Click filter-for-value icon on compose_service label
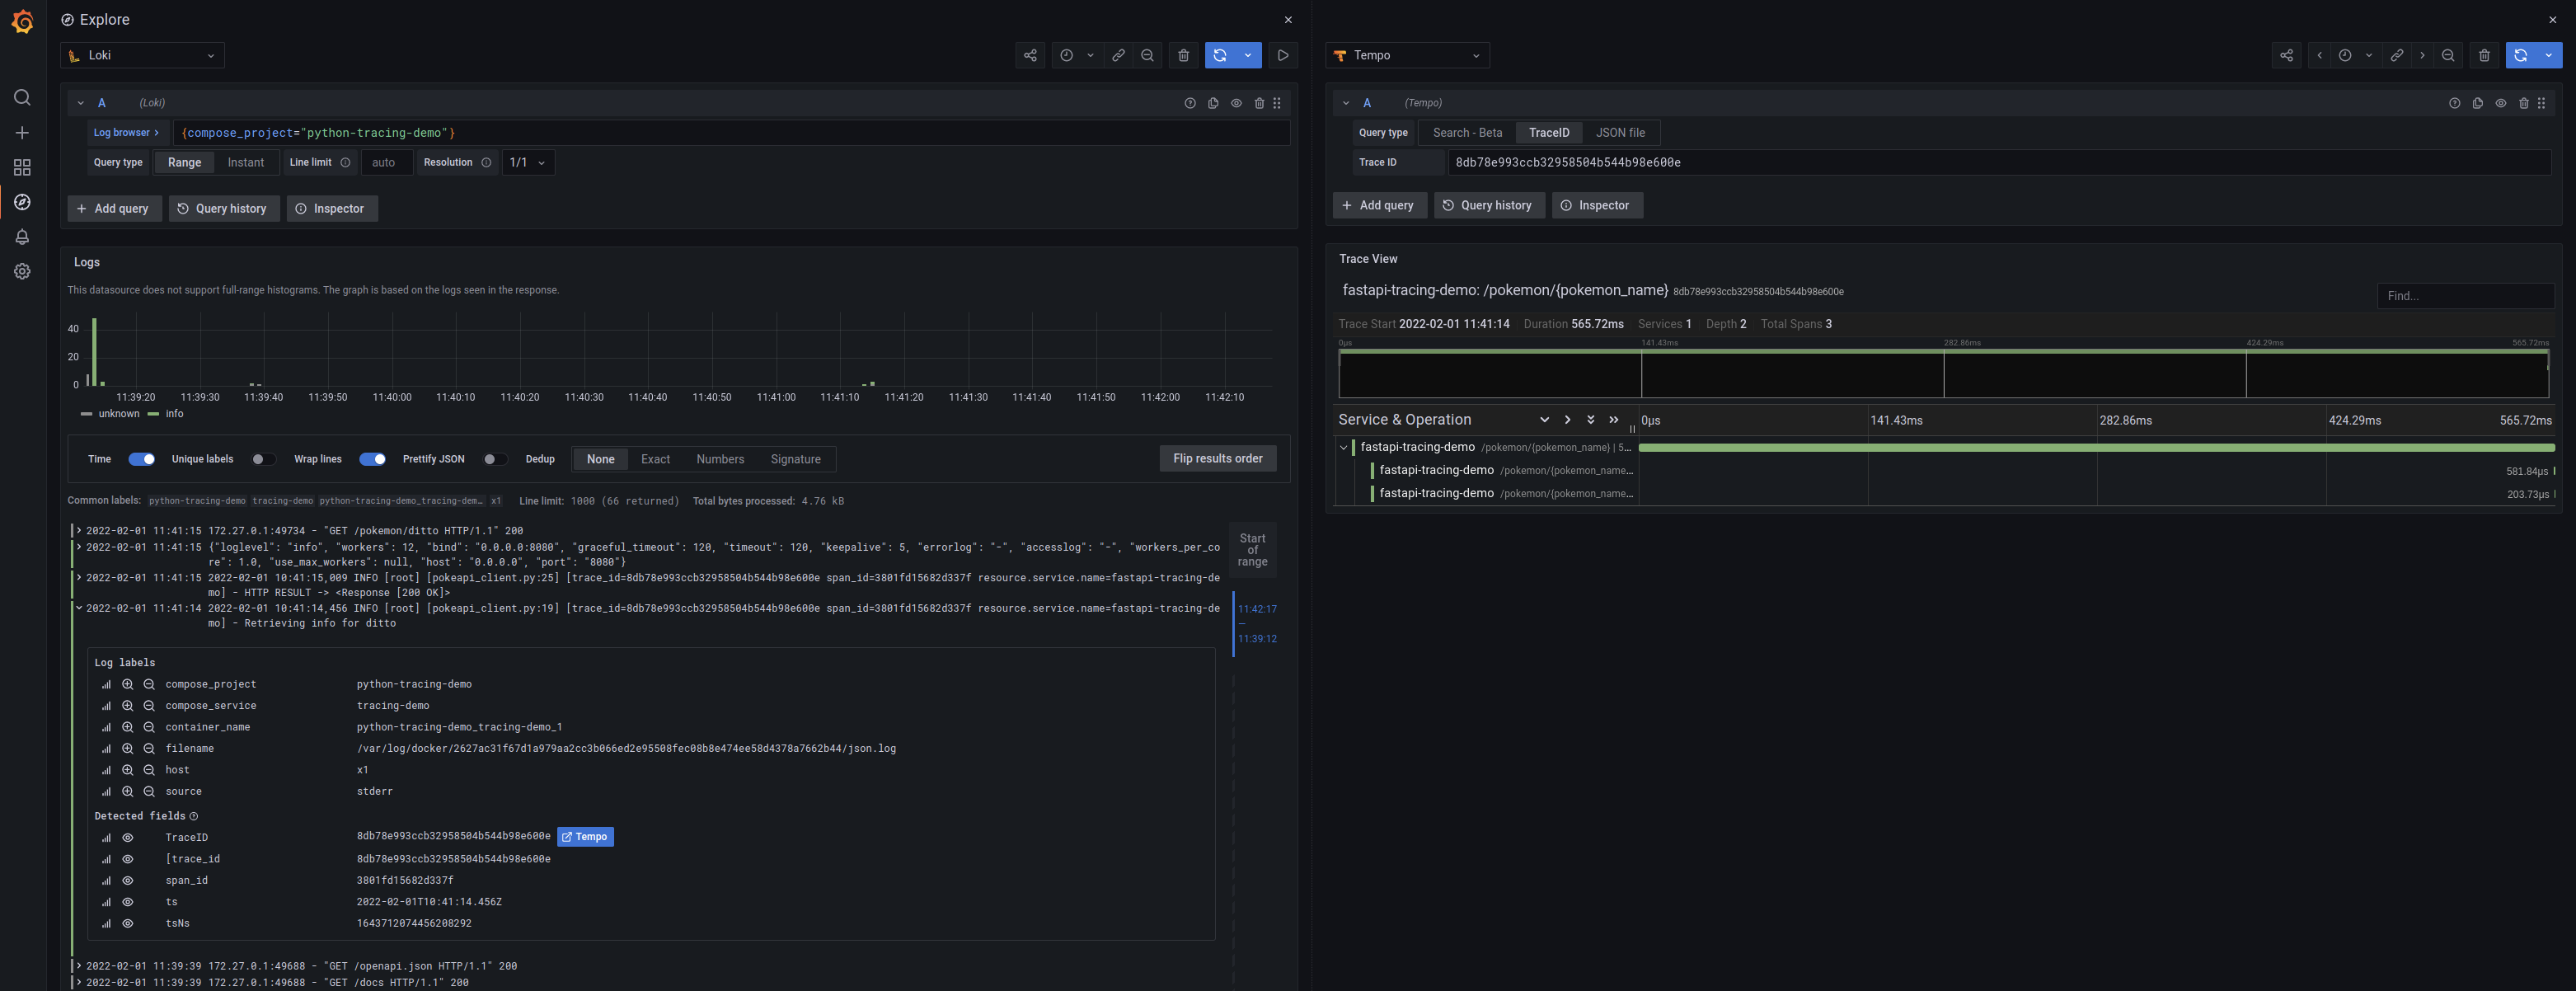 pyautogui.click(x=128, y=706)
